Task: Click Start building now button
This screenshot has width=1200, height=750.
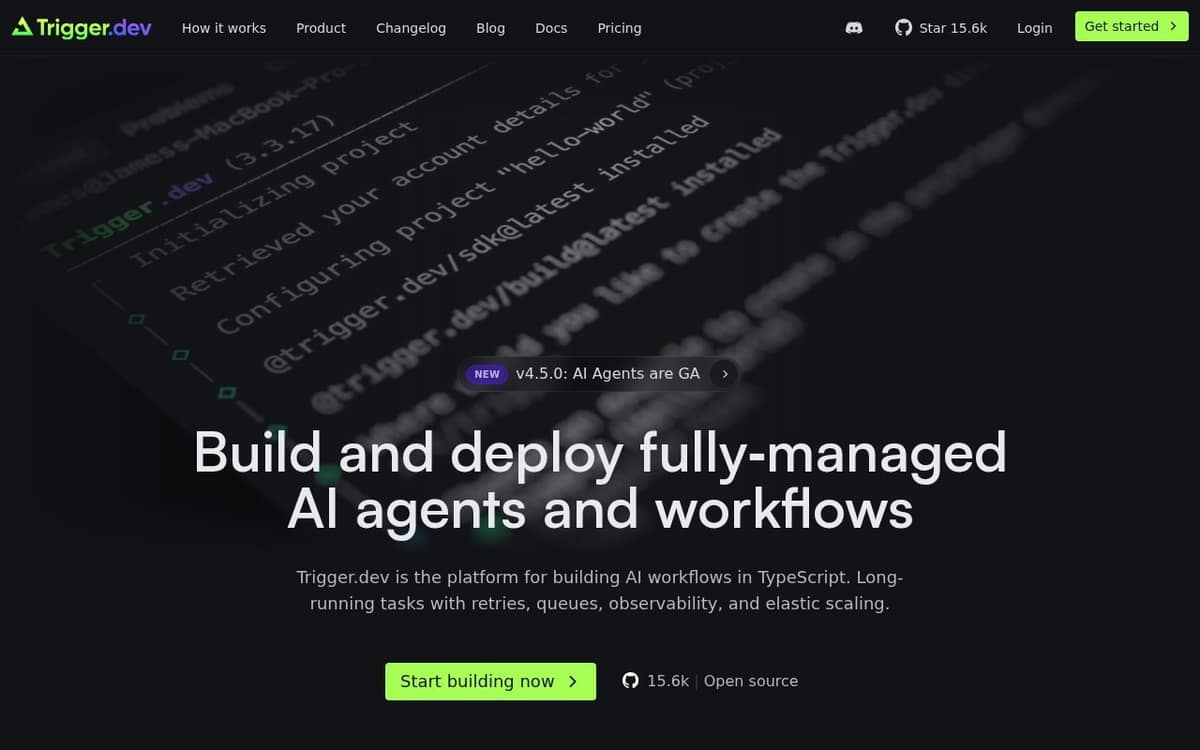Action: click(x=490, y=681)
